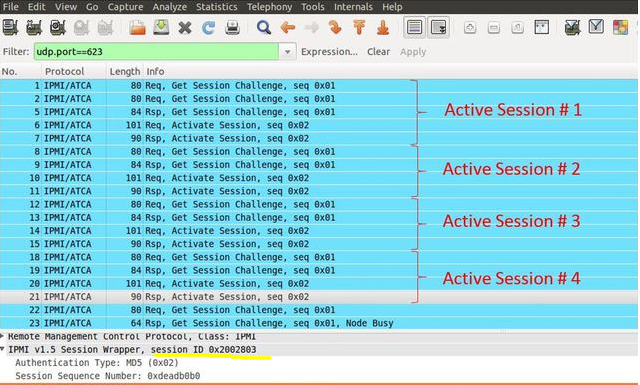Select packet 7 Activate Session response
Image resolution: width=640 pixels, height=385 pixels.
[x=319, y=138]
